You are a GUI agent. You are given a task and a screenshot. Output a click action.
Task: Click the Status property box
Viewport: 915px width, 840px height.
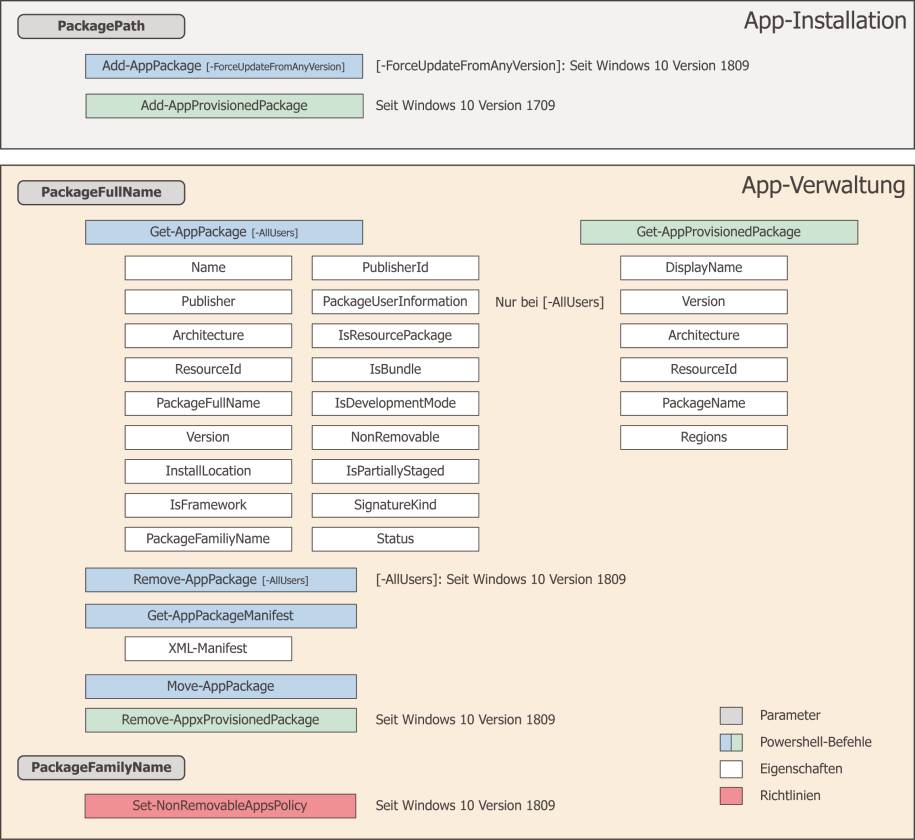(395, 538)
